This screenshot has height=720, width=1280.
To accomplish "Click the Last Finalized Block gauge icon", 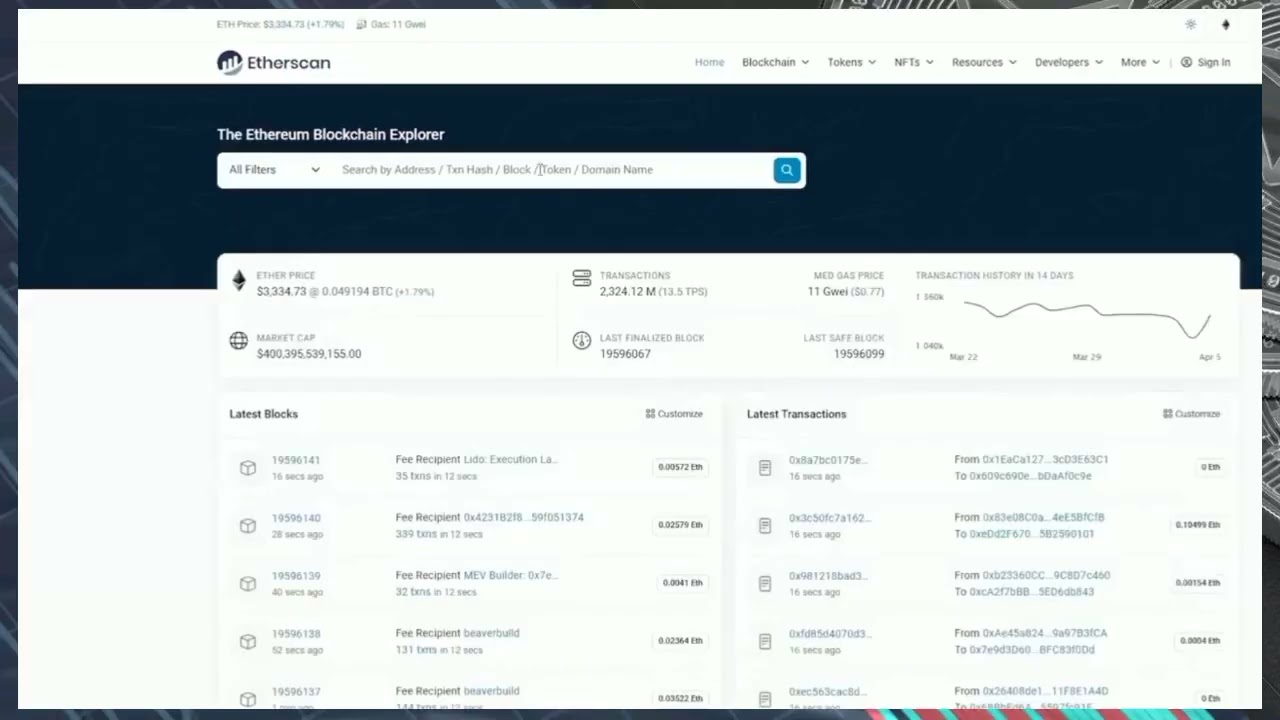I will [x=581, y=341].
